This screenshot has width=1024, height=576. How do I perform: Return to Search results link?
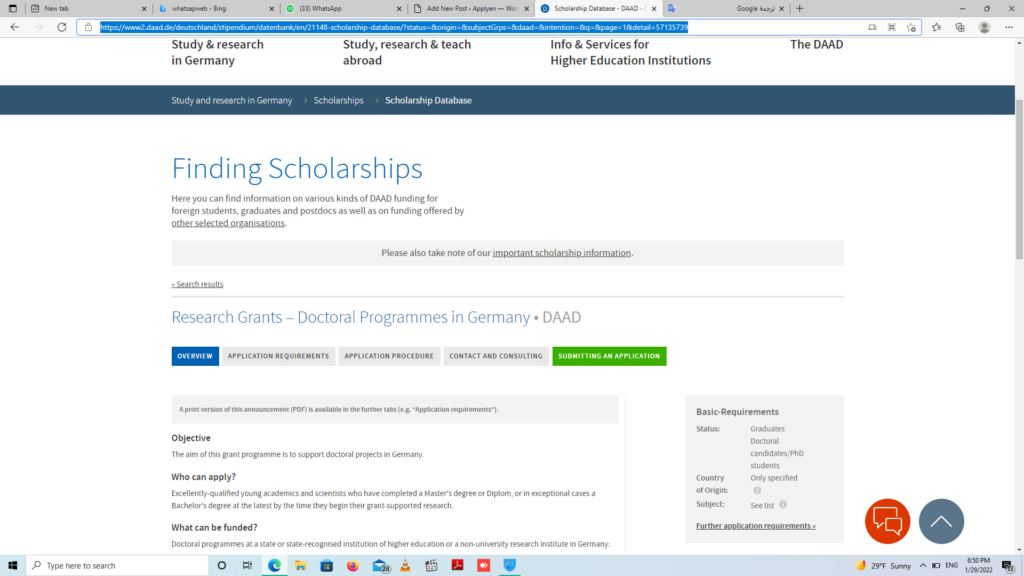[x=197, y=284]
